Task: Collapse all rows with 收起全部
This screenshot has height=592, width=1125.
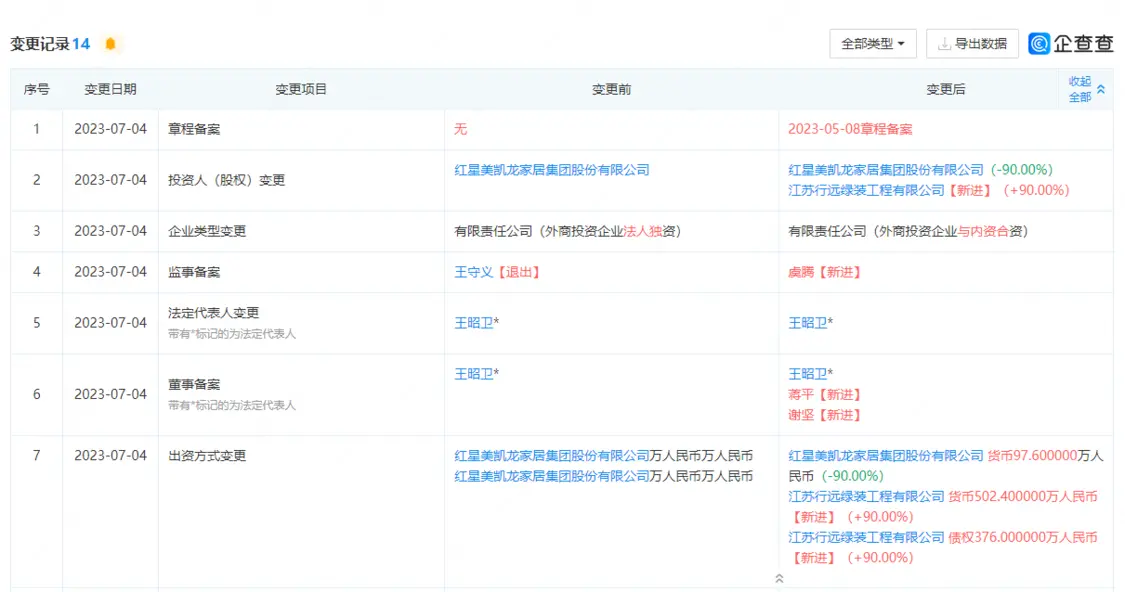Action: (x=1086, y=89)
